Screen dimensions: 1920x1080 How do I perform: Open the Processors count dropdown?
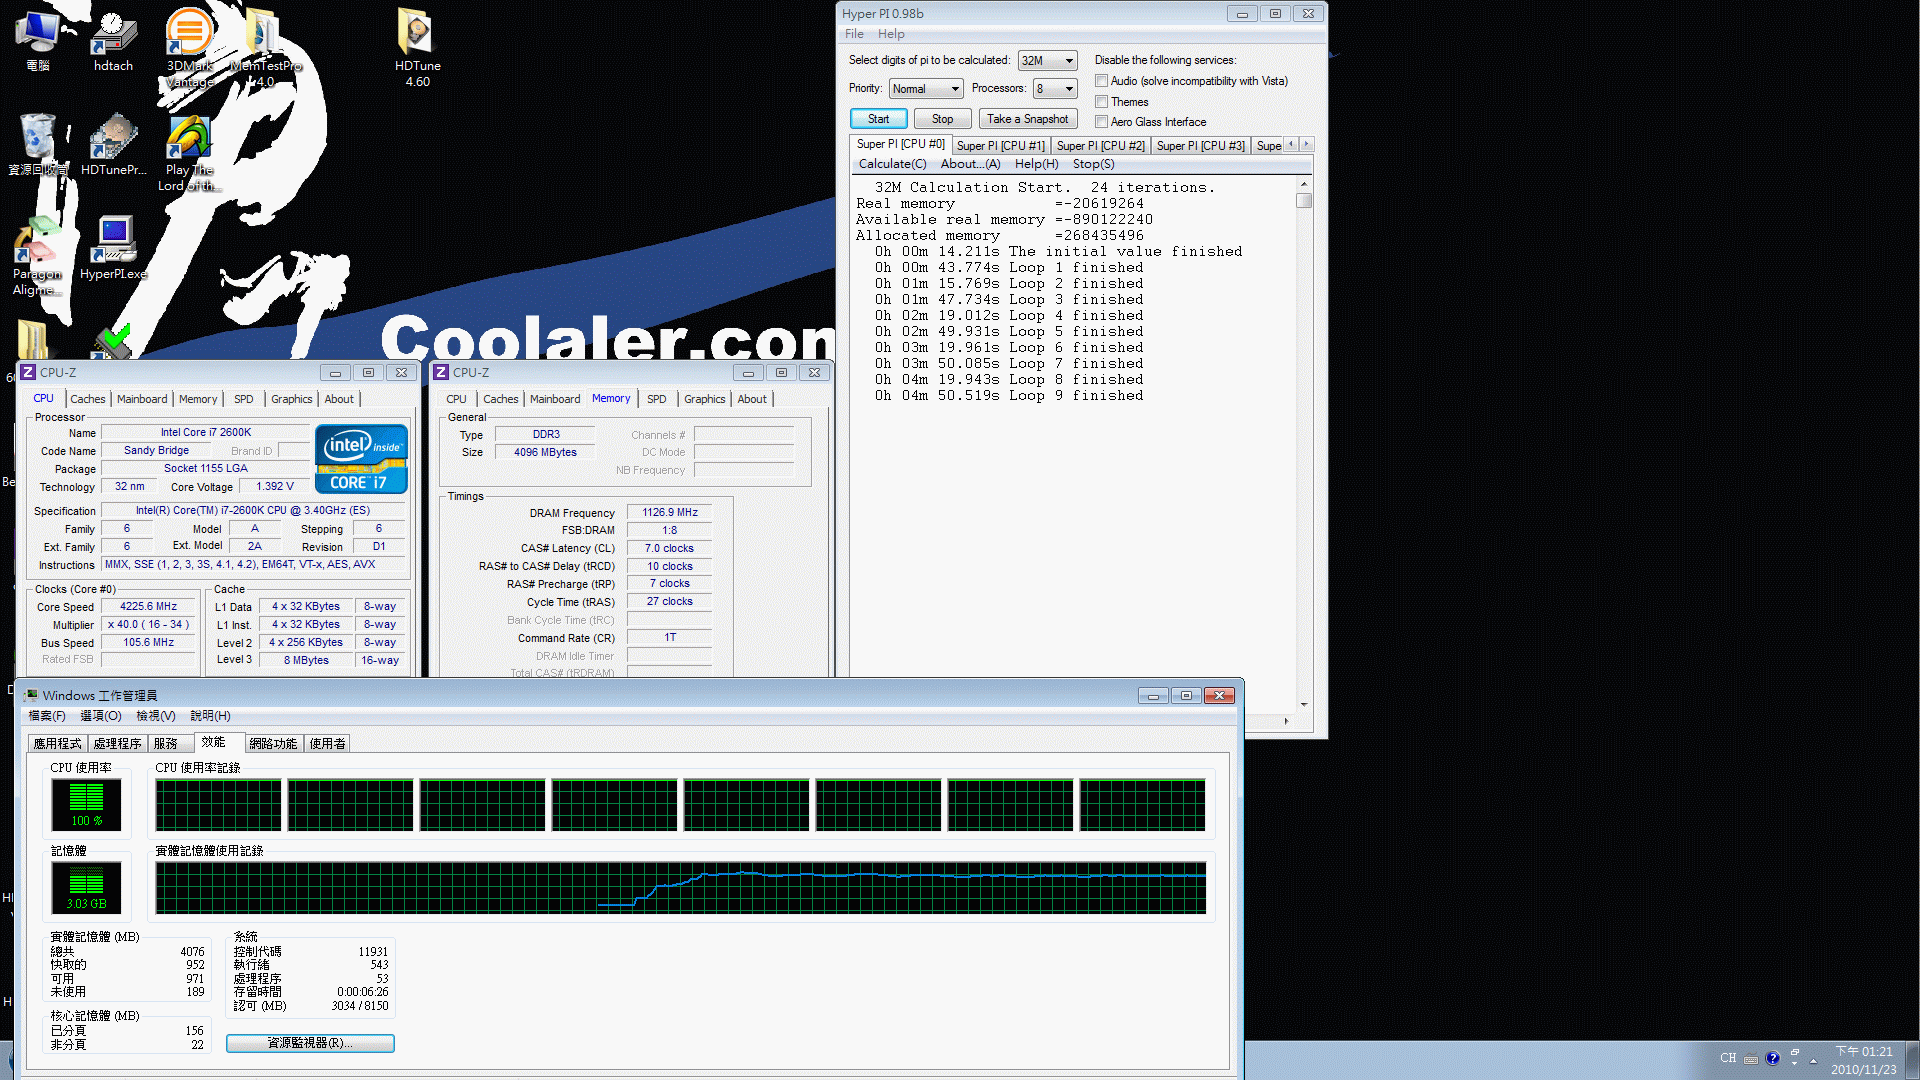1055,89
